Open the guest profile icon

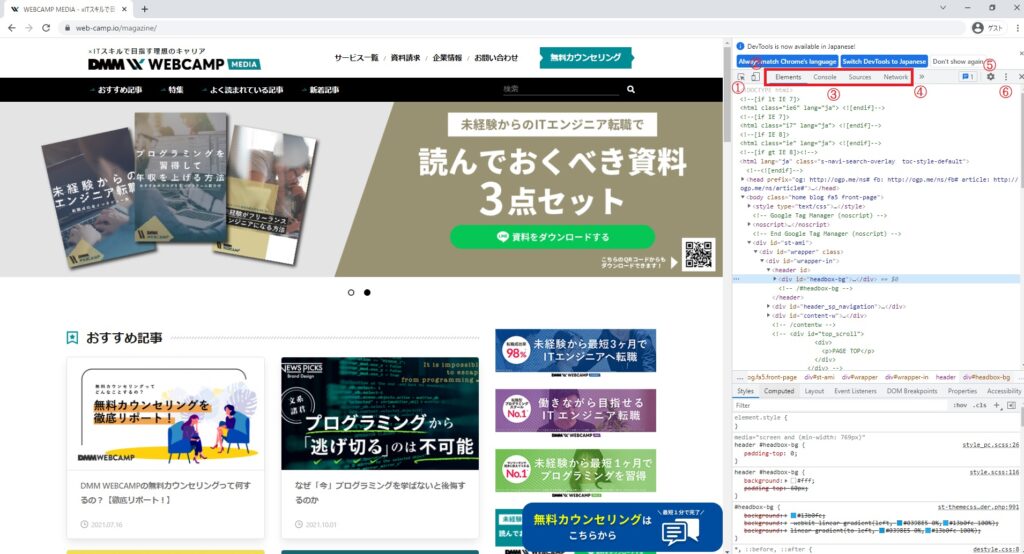coord(978,27)
